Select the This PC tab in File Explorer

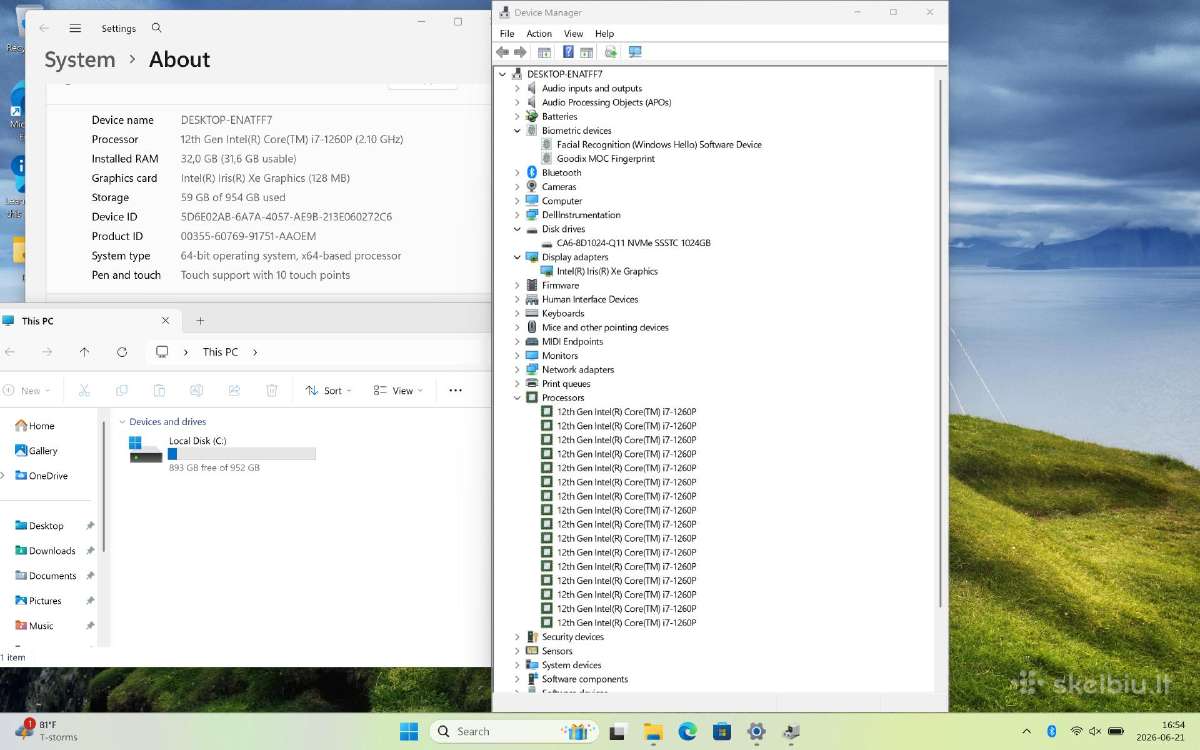click(90, 321)
